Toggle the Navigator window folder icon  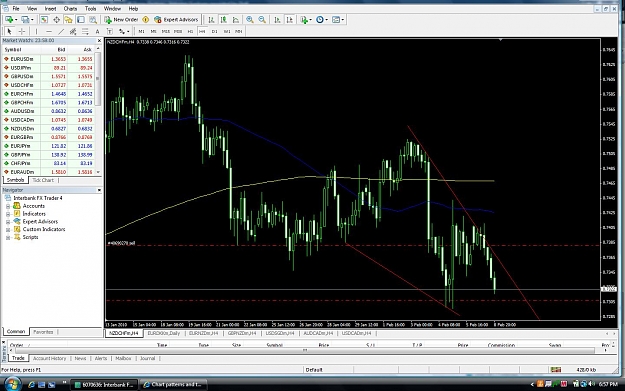tap(69, 20)
